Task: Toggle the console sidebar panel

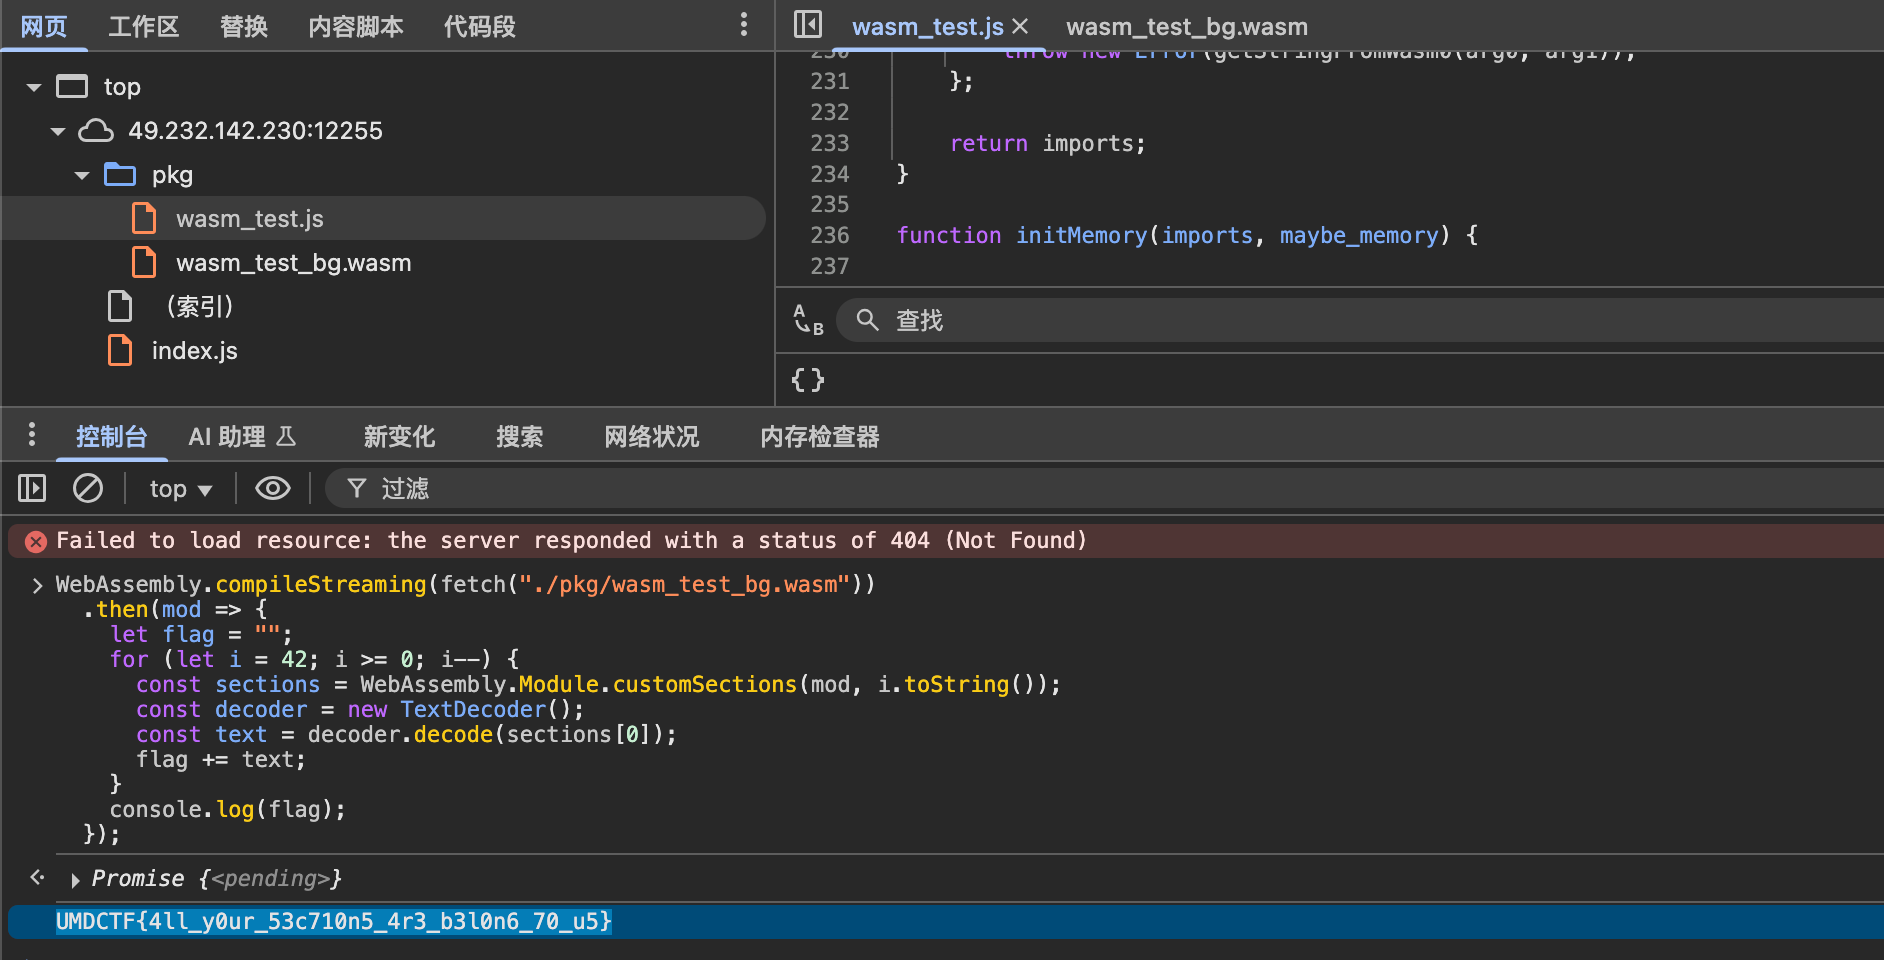Action: 32,488
